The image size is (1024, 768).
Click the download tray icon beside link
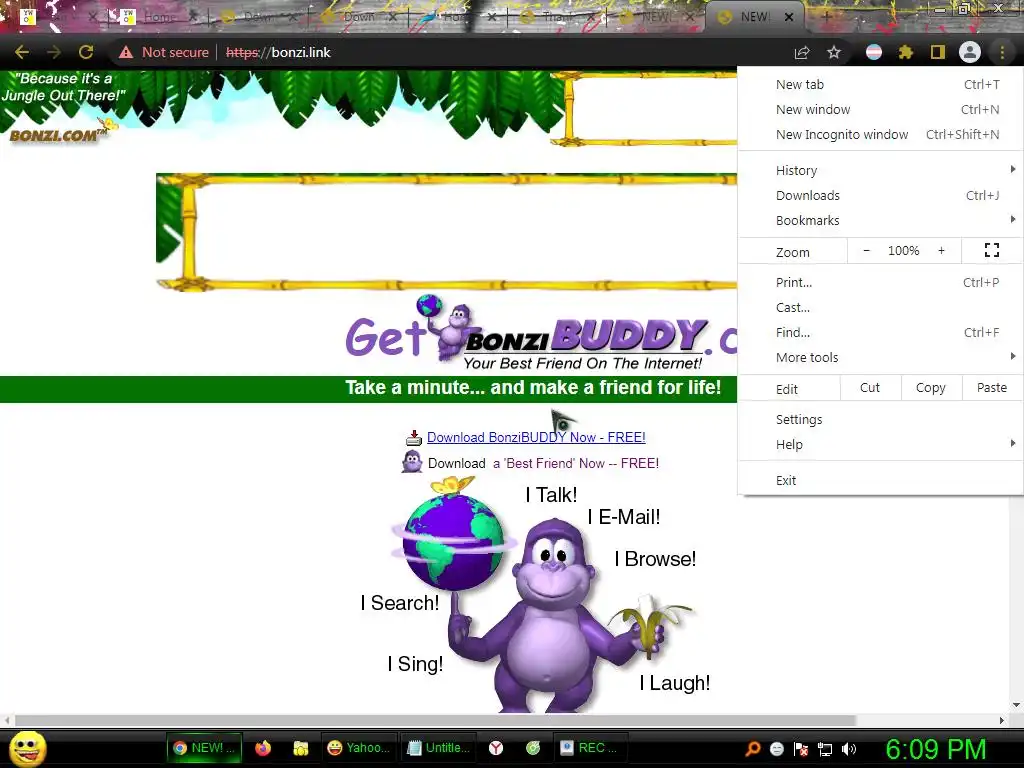click(414, 438)
